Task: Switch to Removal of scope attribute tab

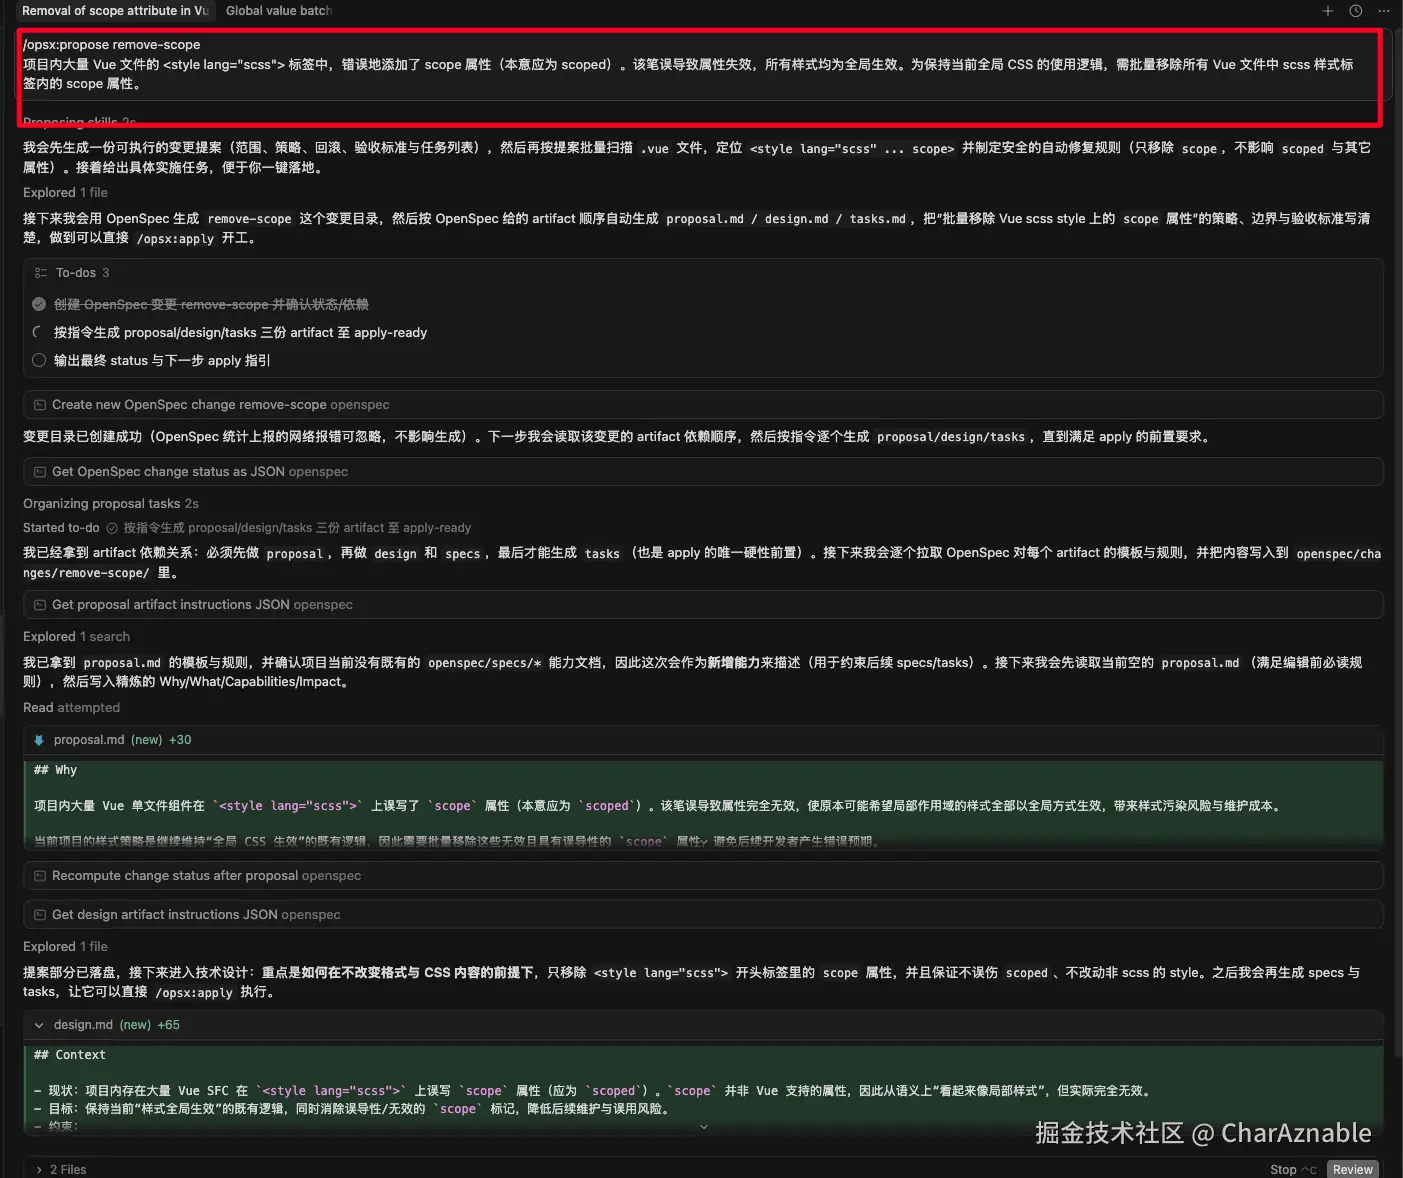Action: (115, 11)
